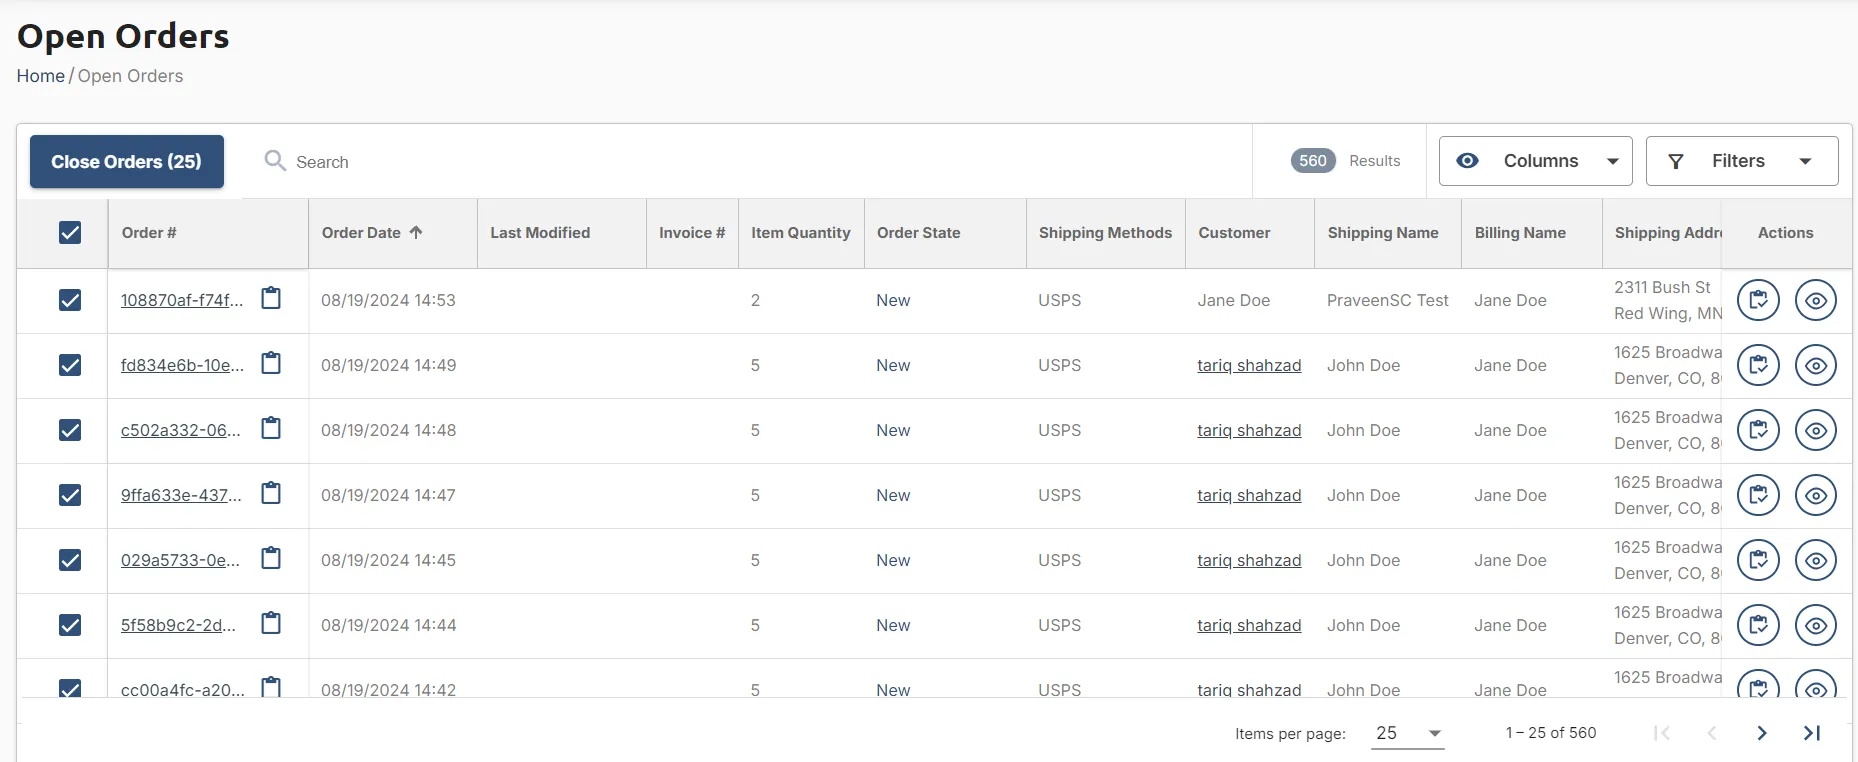Click the search magnifier icon

[275, 160]
